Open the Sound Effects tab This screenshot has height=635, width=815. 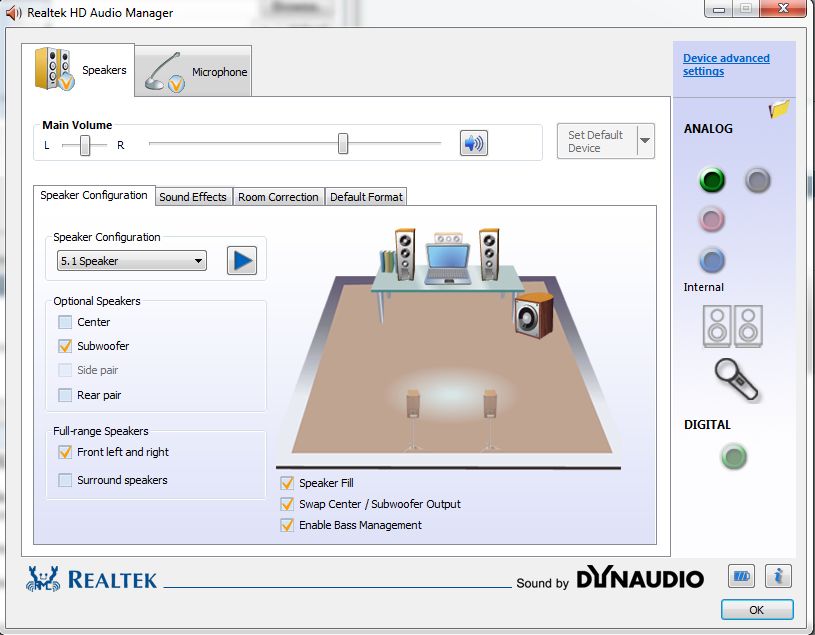click(193, 197)
